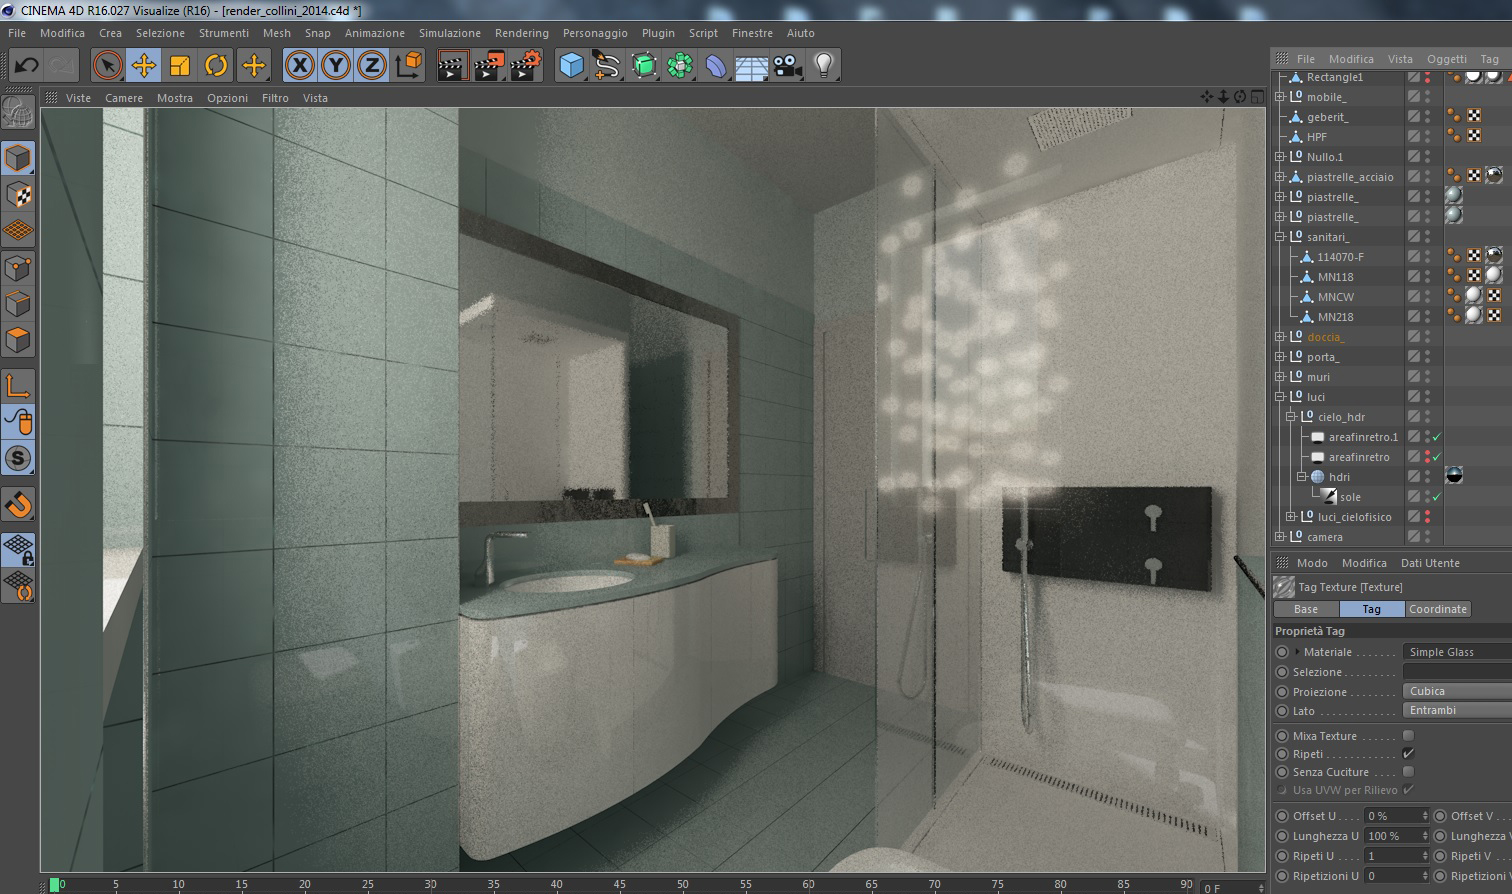Open the Simulazione menu
Viewport: 1512px width, 894px height.
450,33
